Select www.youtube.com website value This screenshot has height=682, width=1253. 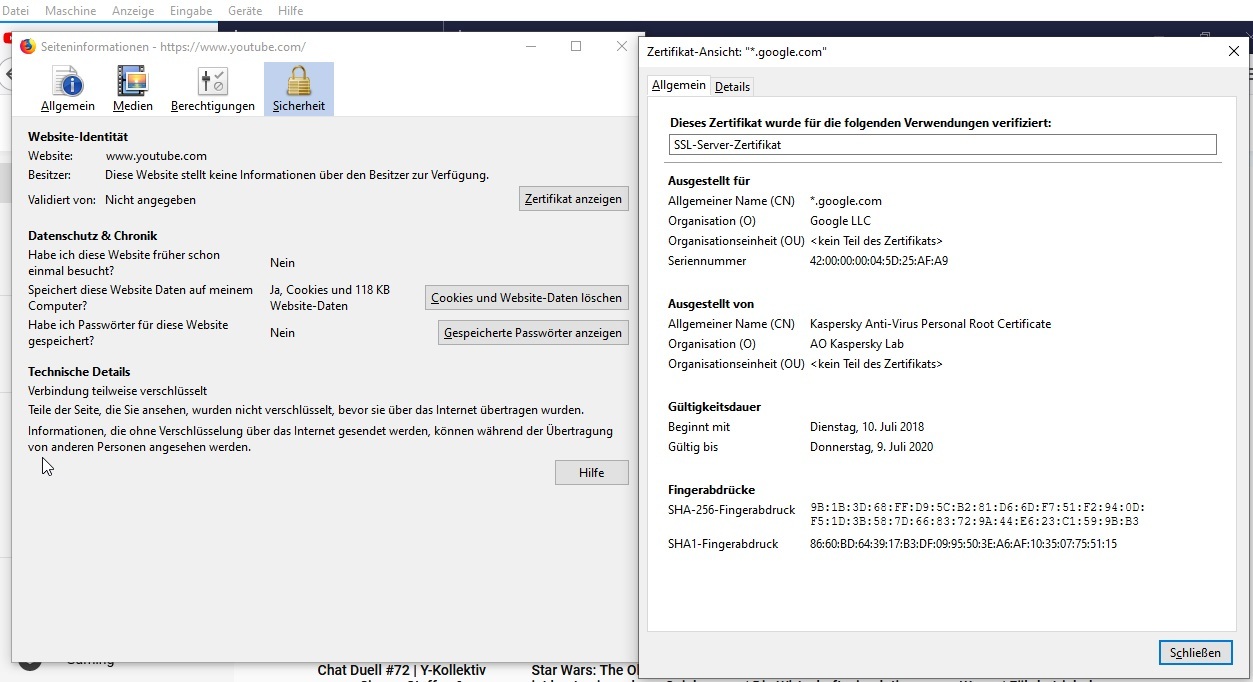point(156,156)
